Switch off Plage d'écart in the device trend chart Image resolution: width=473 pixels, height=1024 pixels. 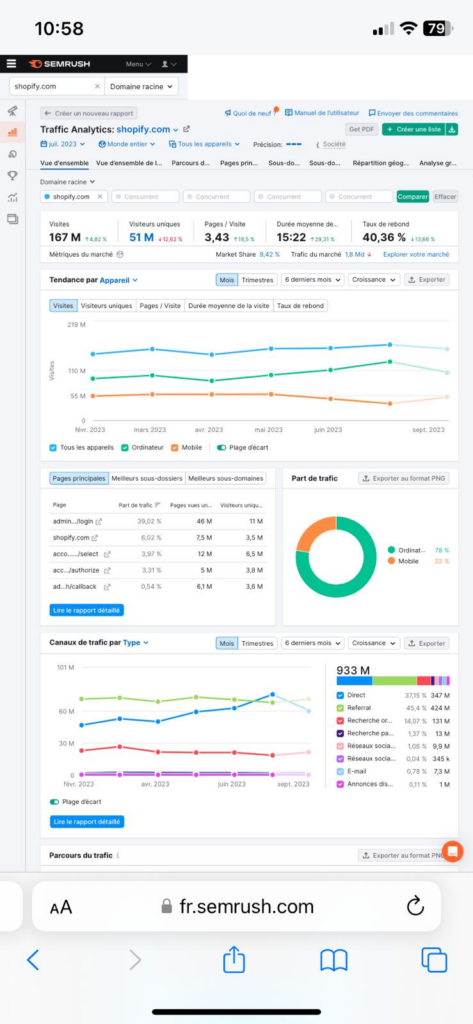pos(222,447)
